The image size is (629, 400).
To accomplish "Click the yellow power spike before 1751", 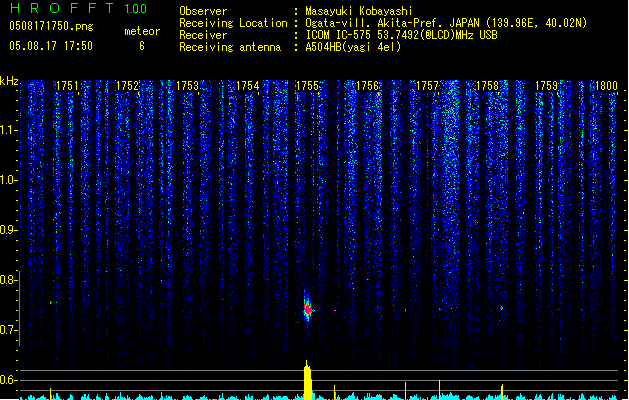I will click(x=50, y=394).
